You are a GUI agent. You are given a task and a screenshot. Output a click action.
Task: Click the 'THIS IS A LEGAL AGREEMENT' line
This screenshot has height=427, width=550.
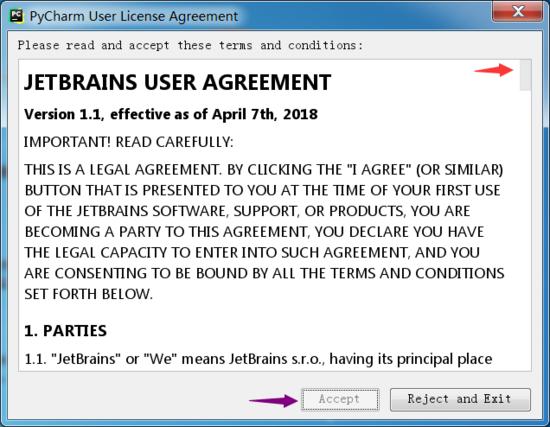264,170
